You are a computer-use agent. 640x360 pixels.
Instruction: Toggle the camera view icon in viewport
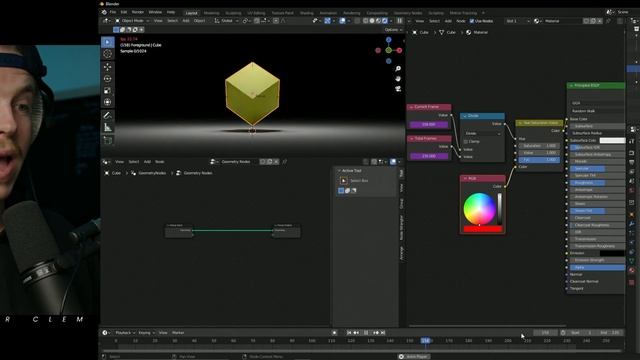(x=398, y=88)
